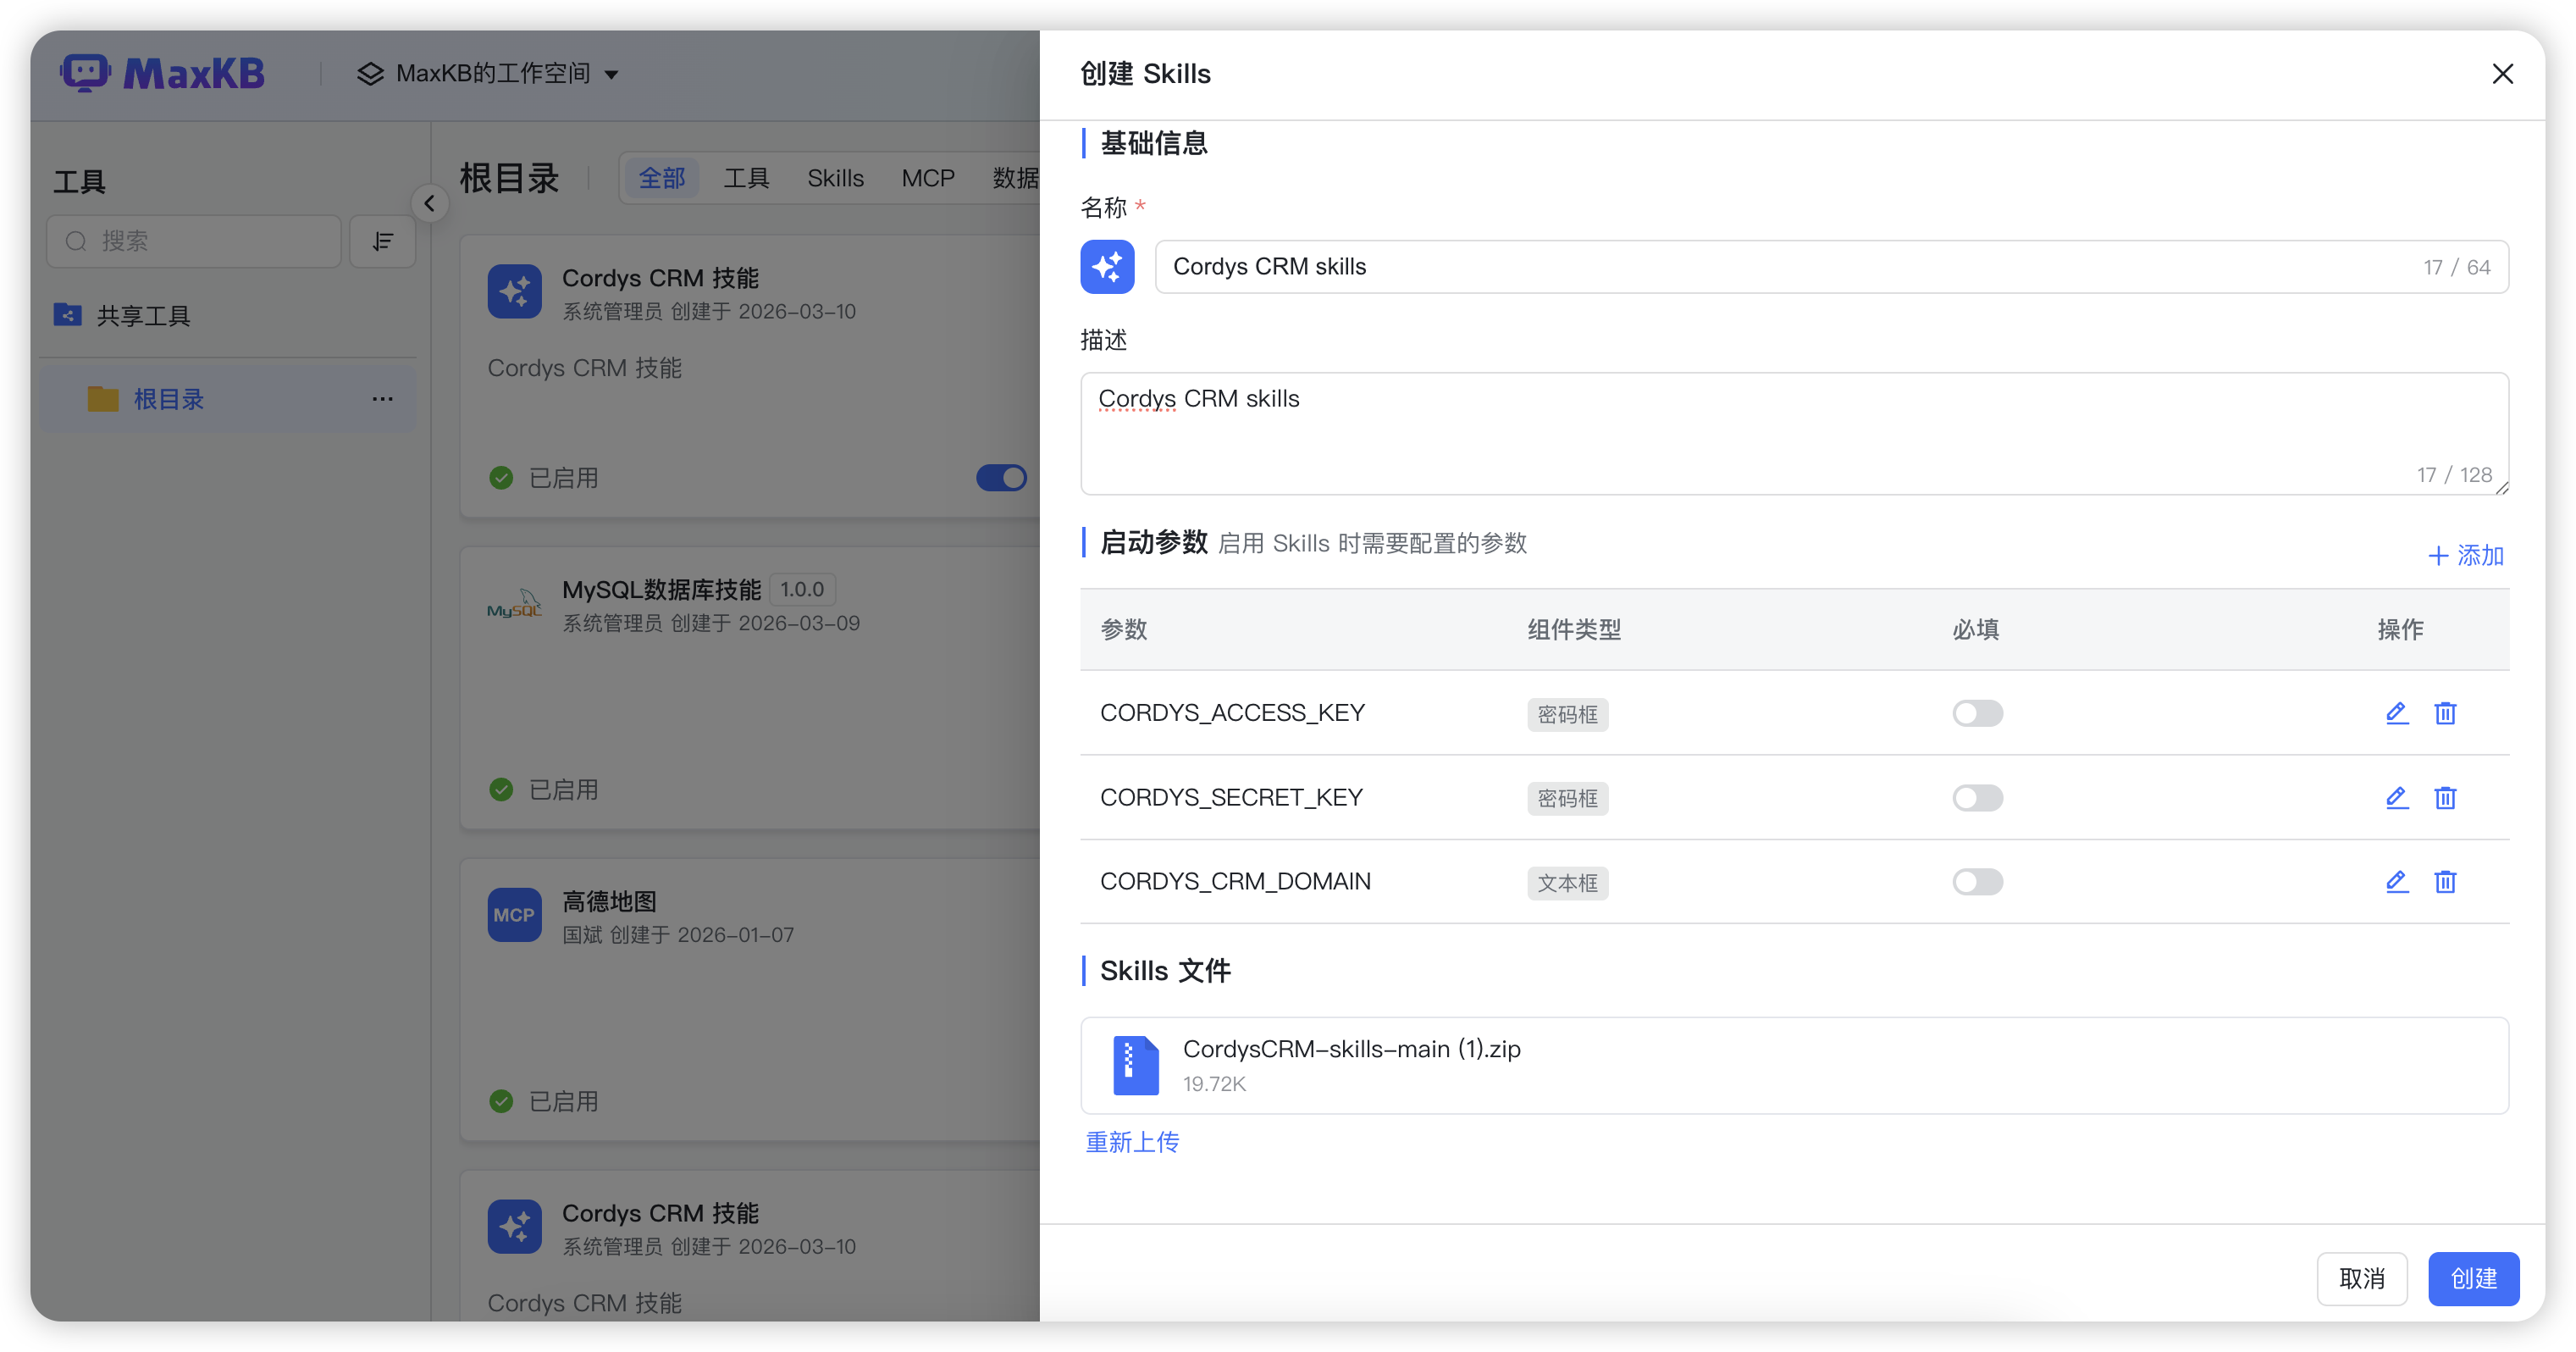Image resolution: width=2576 pixels, height=1352 pixels.
Task: Switch to the MCP tab
Action: click(927, 178)
